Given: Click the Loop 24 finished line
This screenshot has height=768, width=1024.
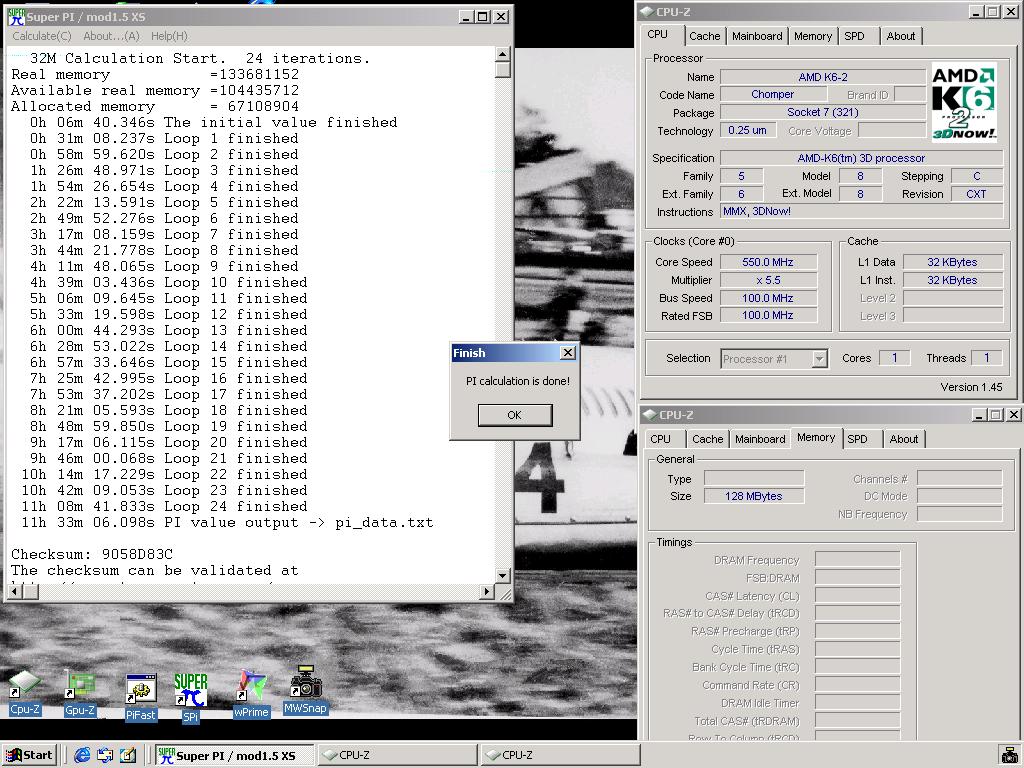Looking at the screenshot, I should [x=165, y=507].
